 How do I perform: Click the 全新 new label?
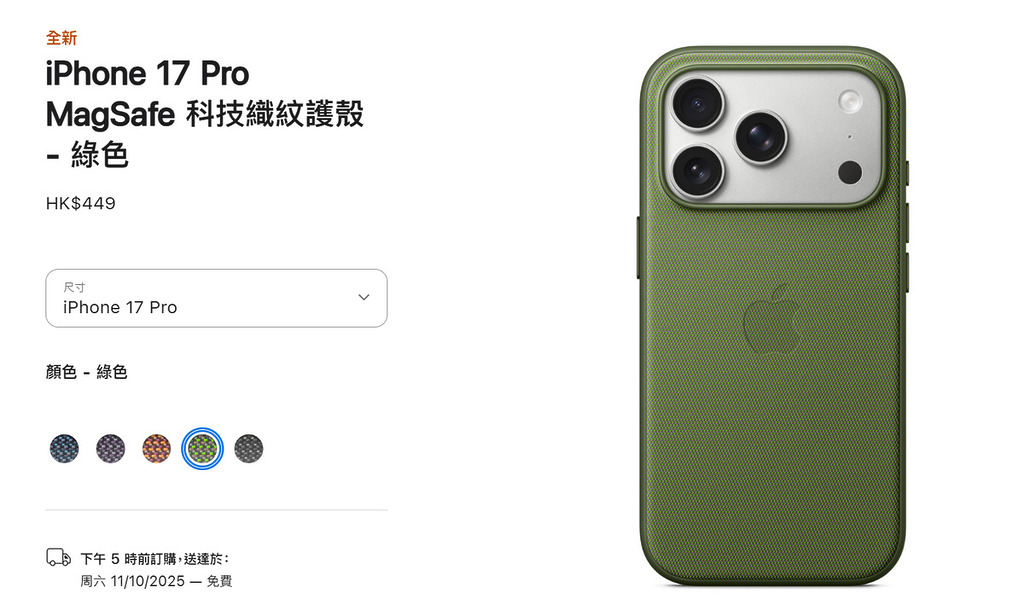point(61,38)
